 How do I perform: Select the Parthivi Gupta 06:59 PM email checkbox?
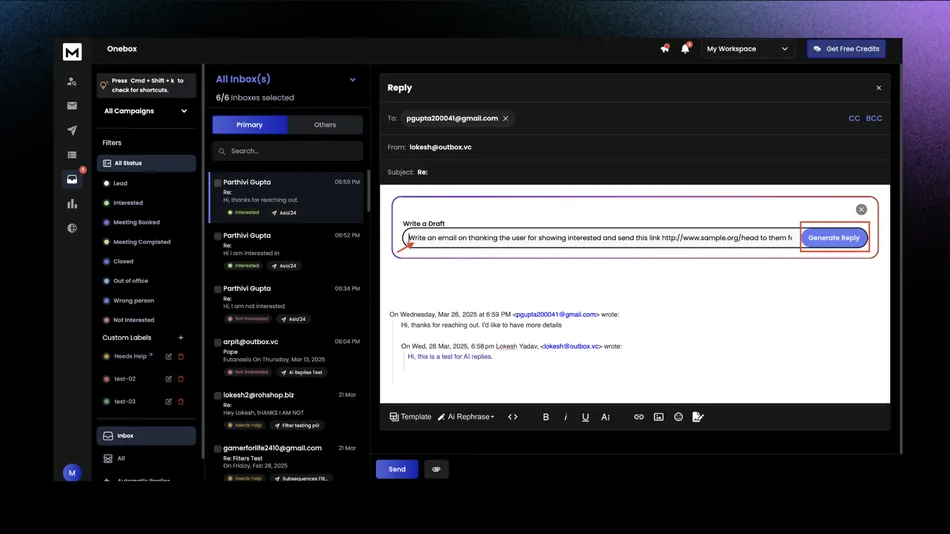pyautogui.click(x=218, y=182)
